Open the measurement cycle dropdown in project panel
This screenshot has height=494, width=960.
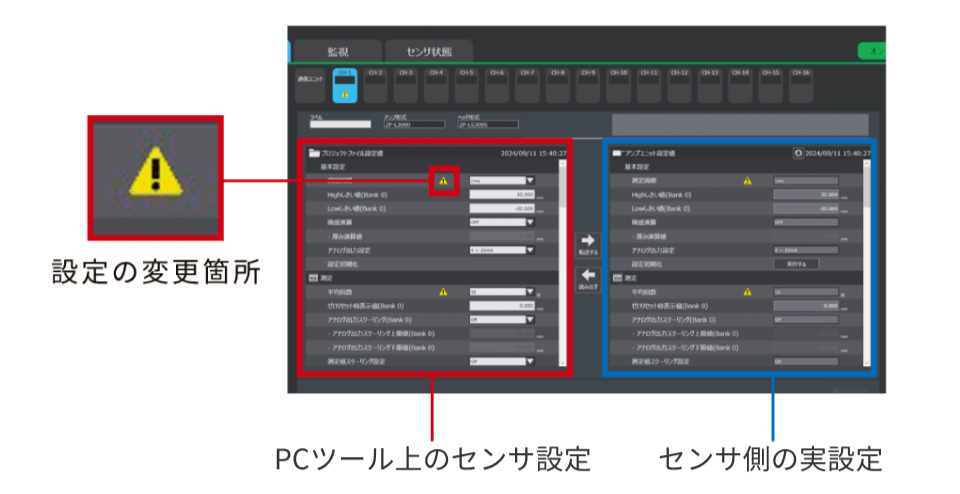[x=501, y=181]
